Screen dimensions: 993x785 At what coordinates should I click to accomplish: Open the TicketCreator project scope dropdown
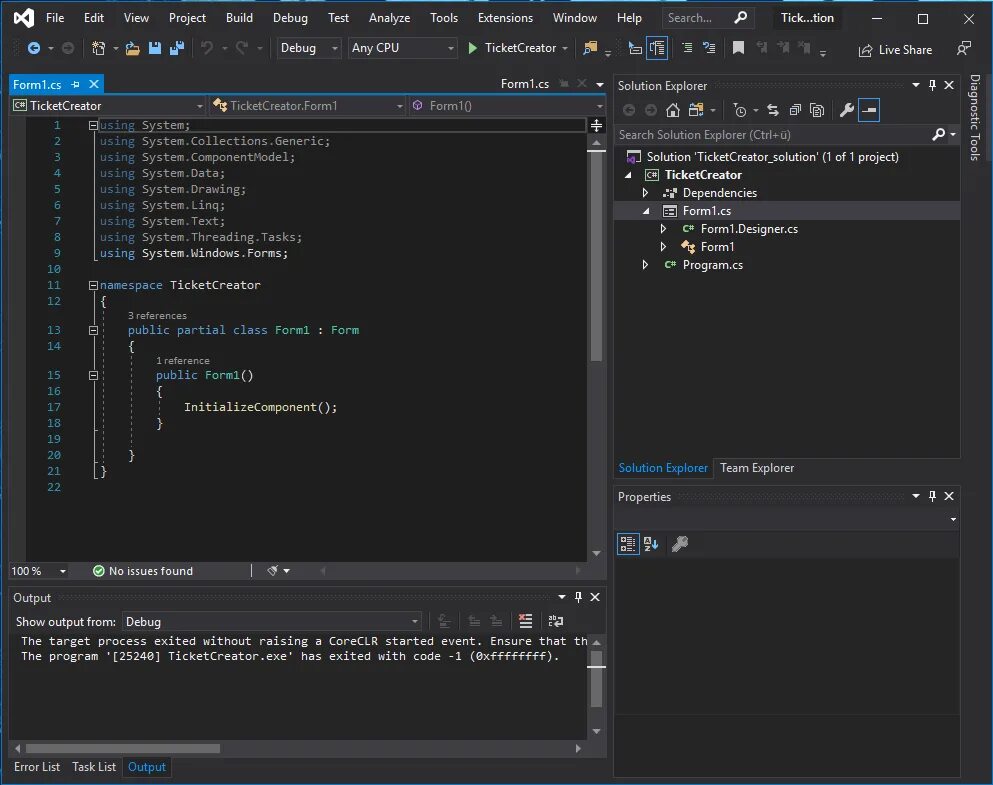pyautogui.click(x=108, y=106)
